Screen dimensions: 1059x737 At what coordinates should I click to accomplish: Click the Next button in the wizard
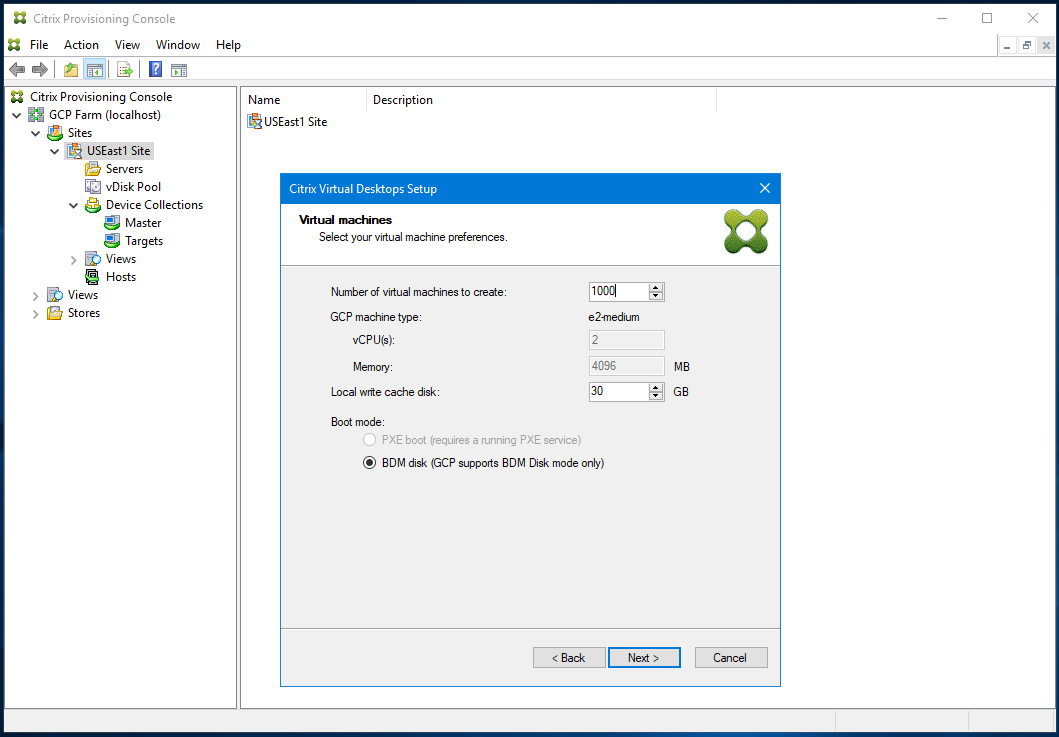coord(644,657)
